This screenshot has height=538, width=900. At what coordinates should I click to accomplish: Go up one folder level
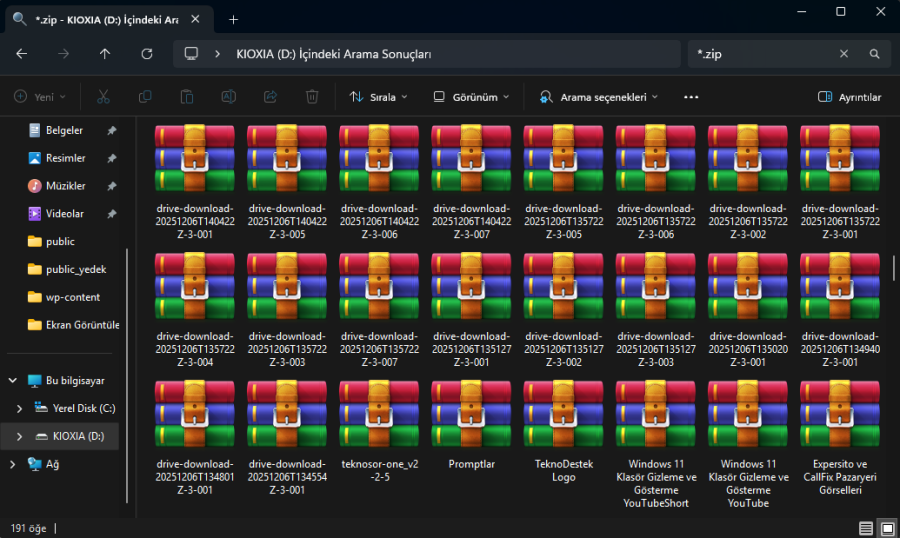pyautogui.click(x=105, y=54)
